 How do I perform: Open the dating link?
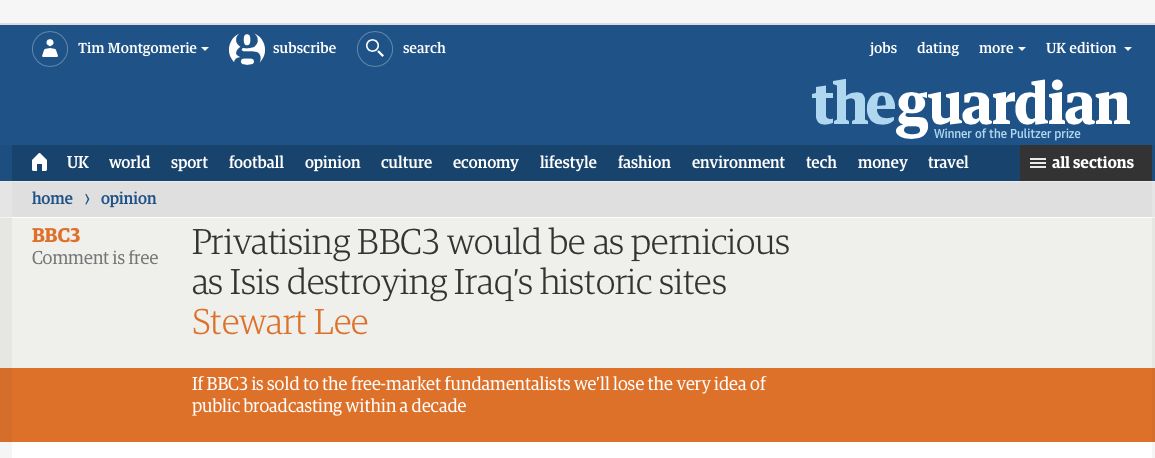(x=937, y=49)
